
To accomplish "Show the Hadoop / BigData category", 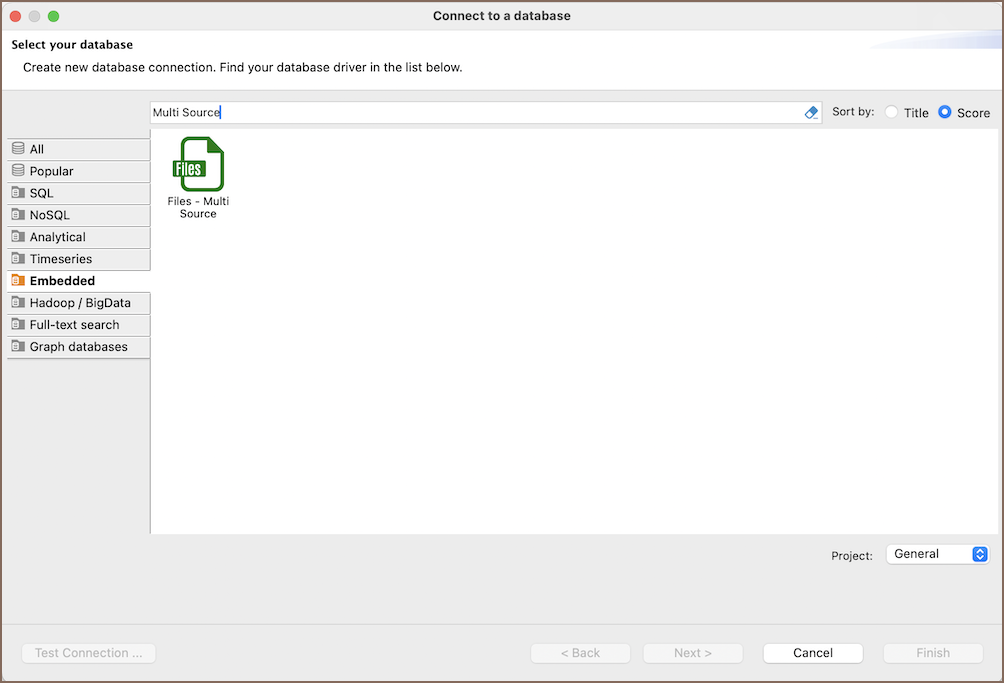I will click(80, 303).
